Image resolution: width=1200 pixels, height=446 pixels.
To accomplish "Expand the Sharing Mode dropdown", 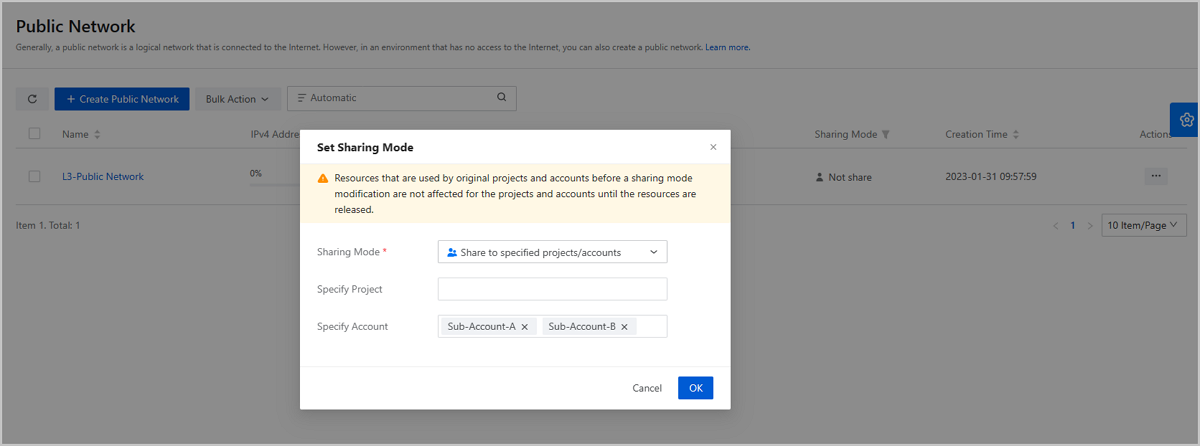I will pos(552,252).
